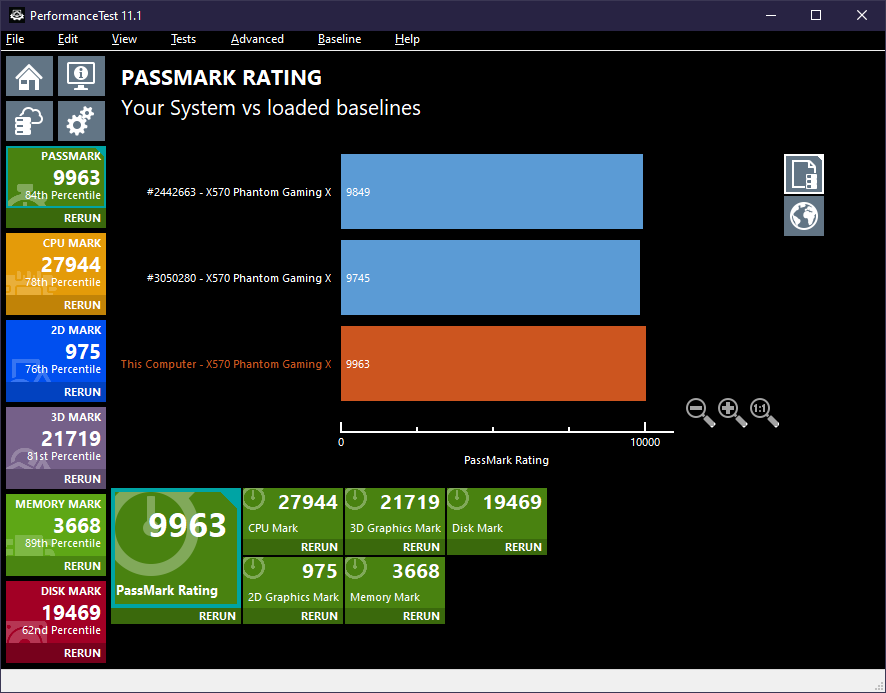Zoom in the chart with plus magnifier
Image resolution: width=886 pixels, height=693 pixels.
[732, 412]
